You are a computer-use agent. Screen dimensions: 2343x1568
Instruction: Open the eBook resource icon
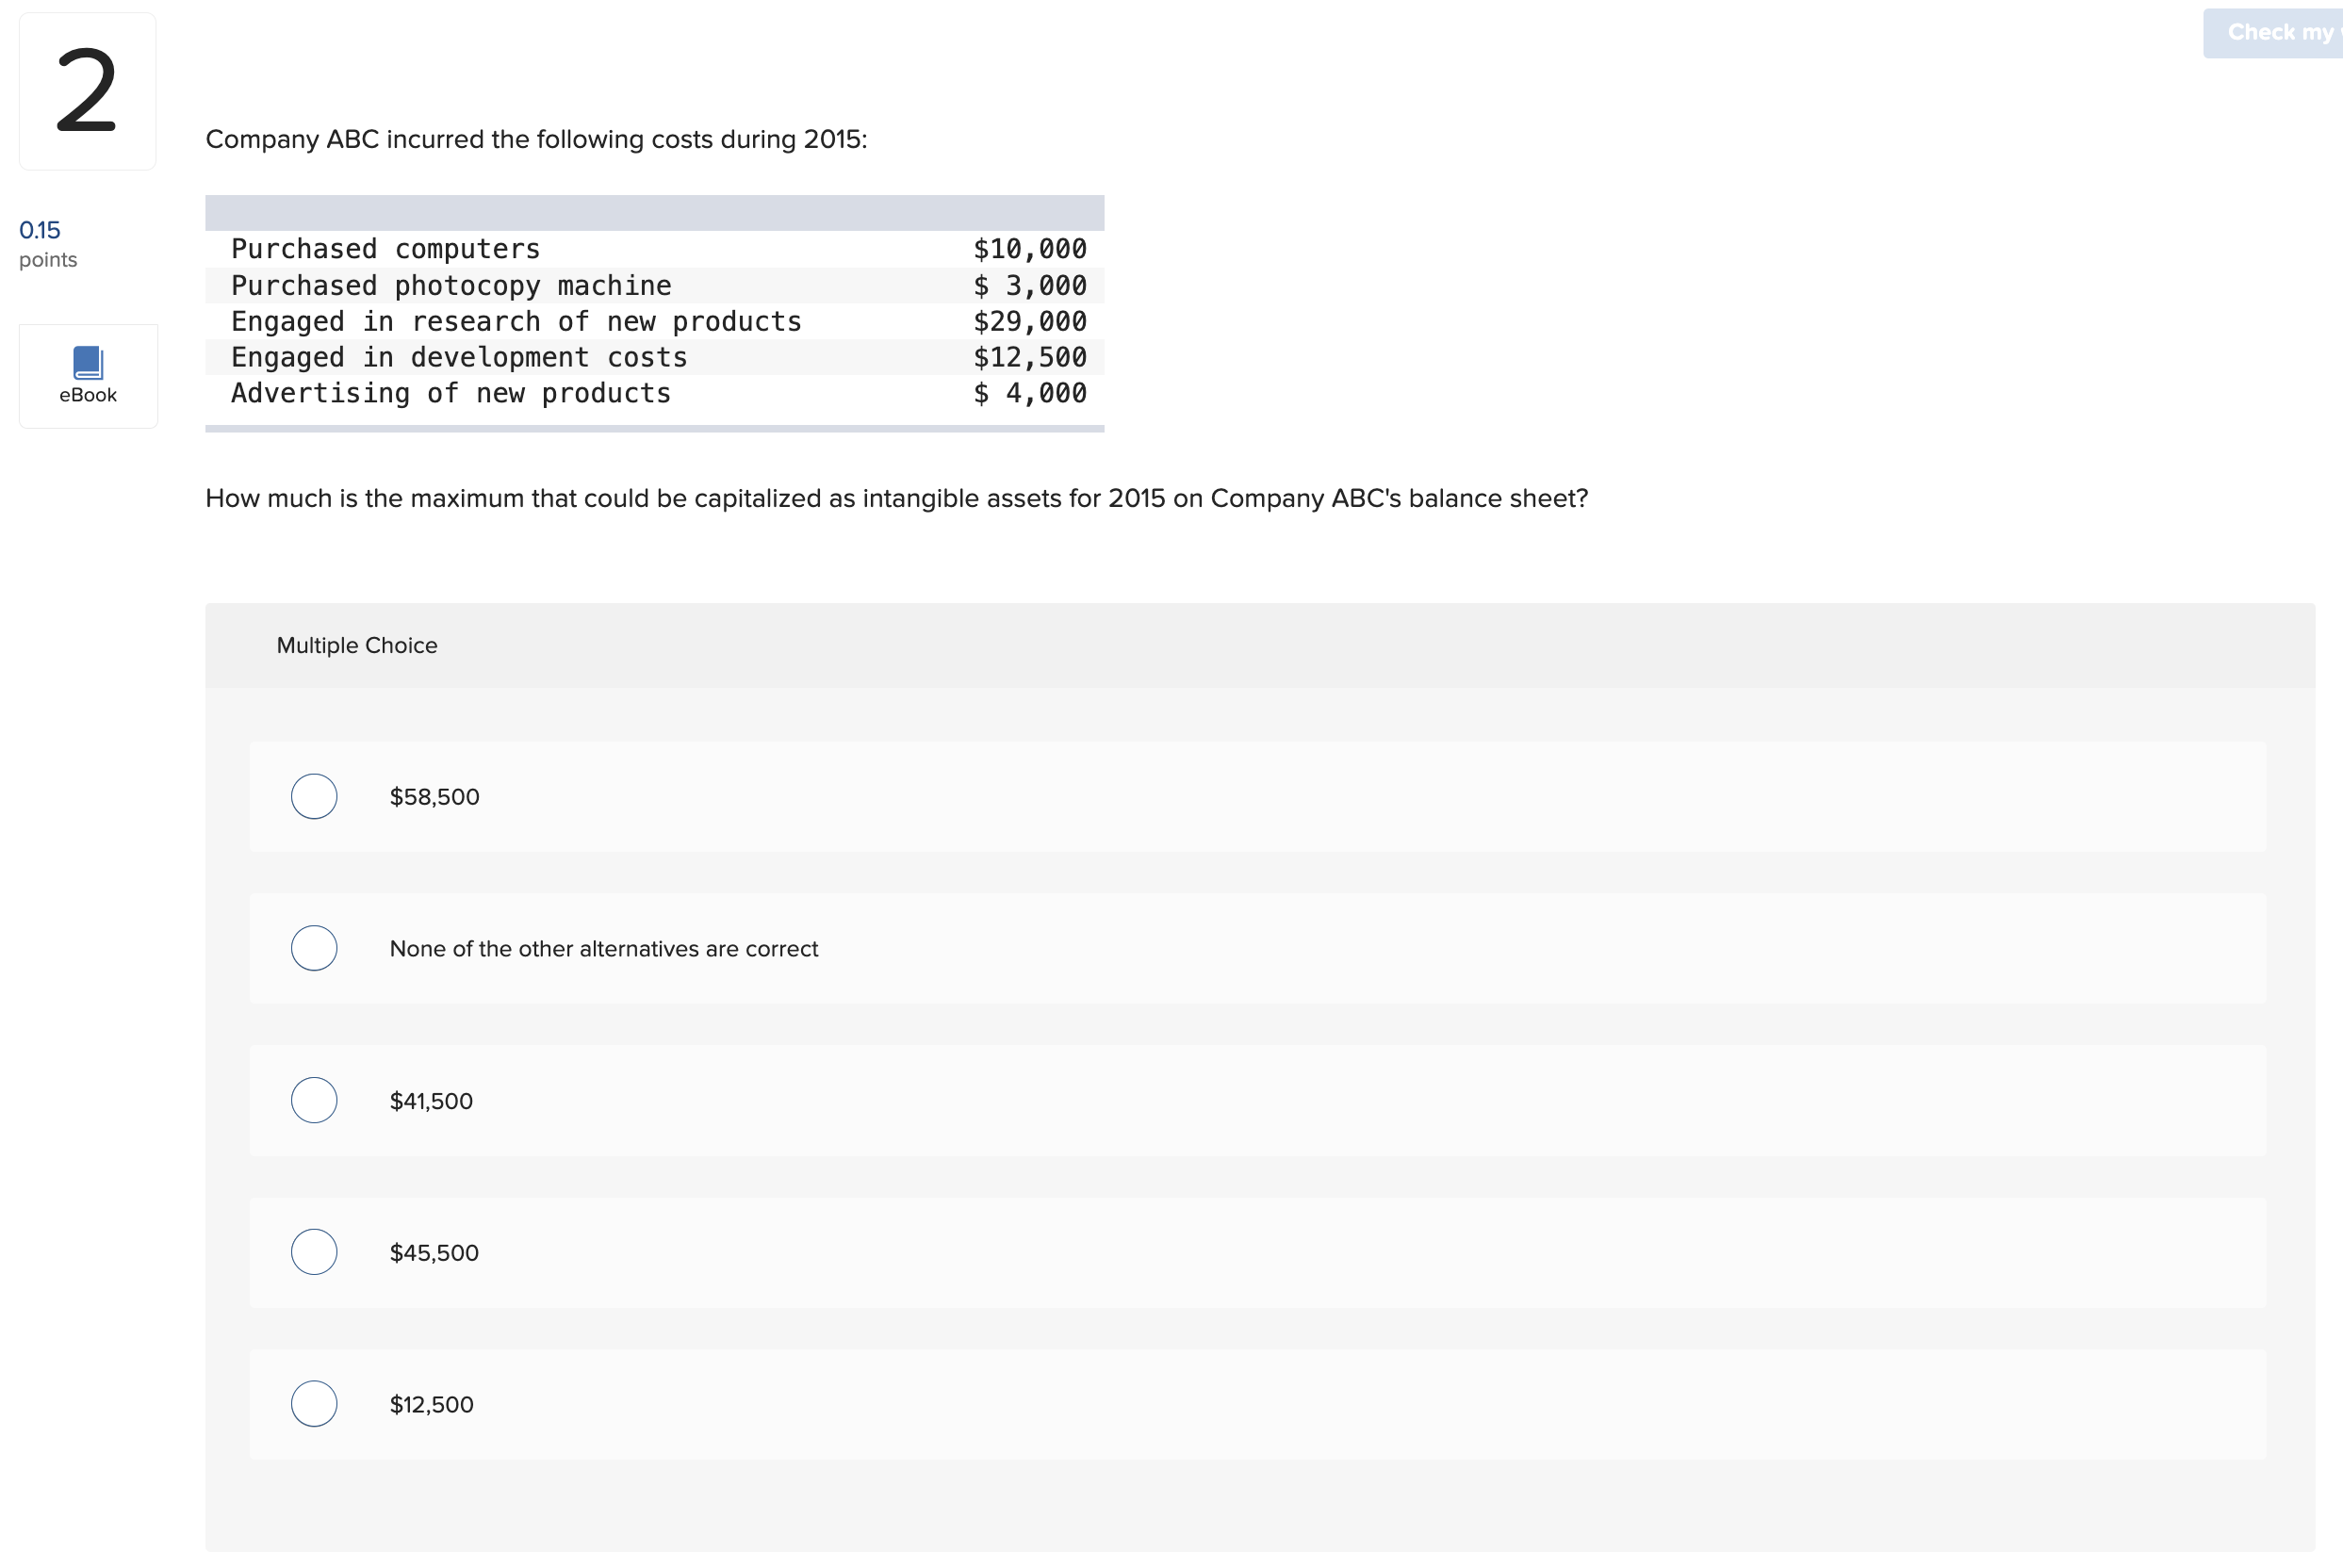click(88, 362)
